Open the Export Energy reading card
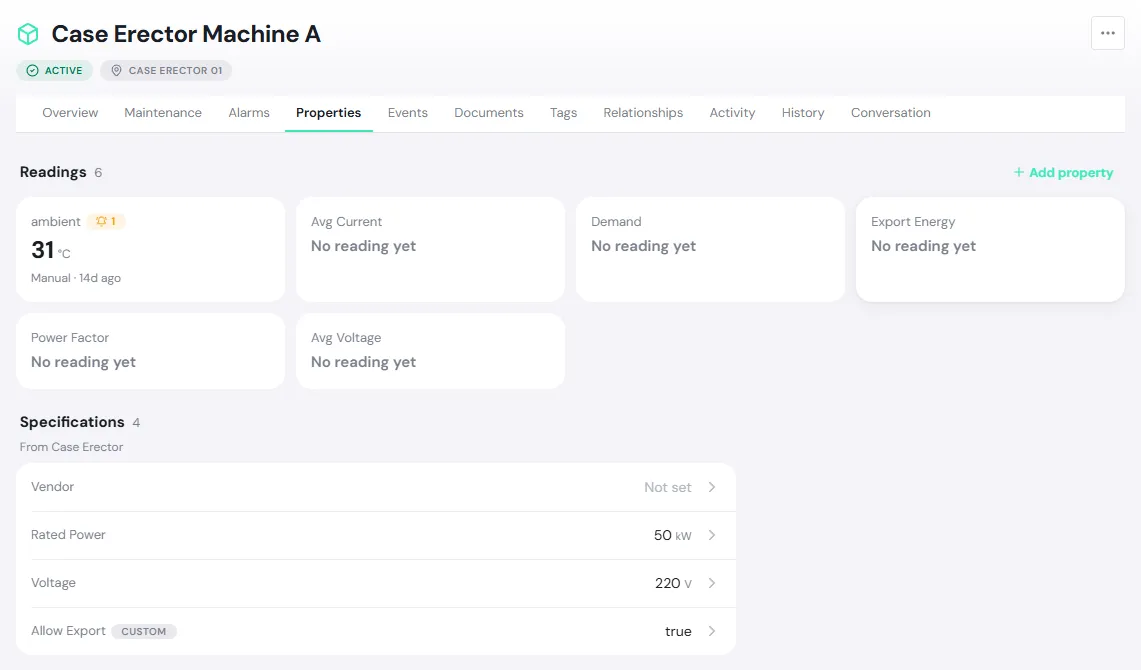The image size is (1141, 670). point(990,250)
